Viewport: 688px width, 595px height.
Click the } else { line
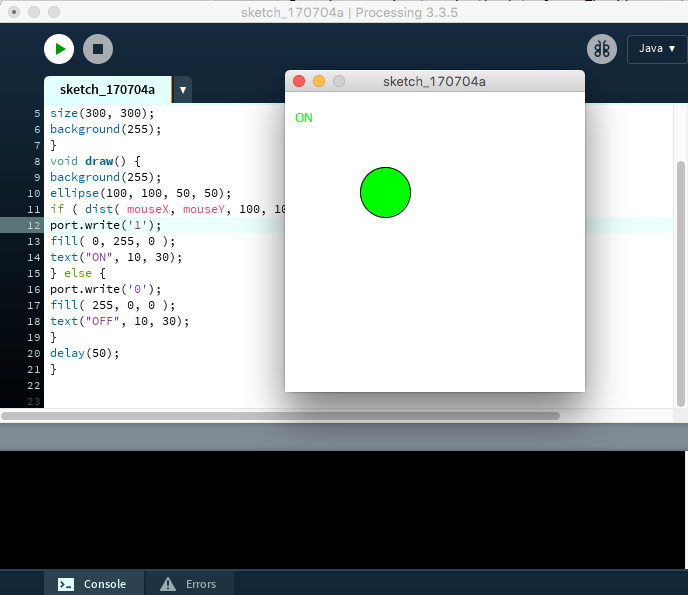tap(78, 273)
